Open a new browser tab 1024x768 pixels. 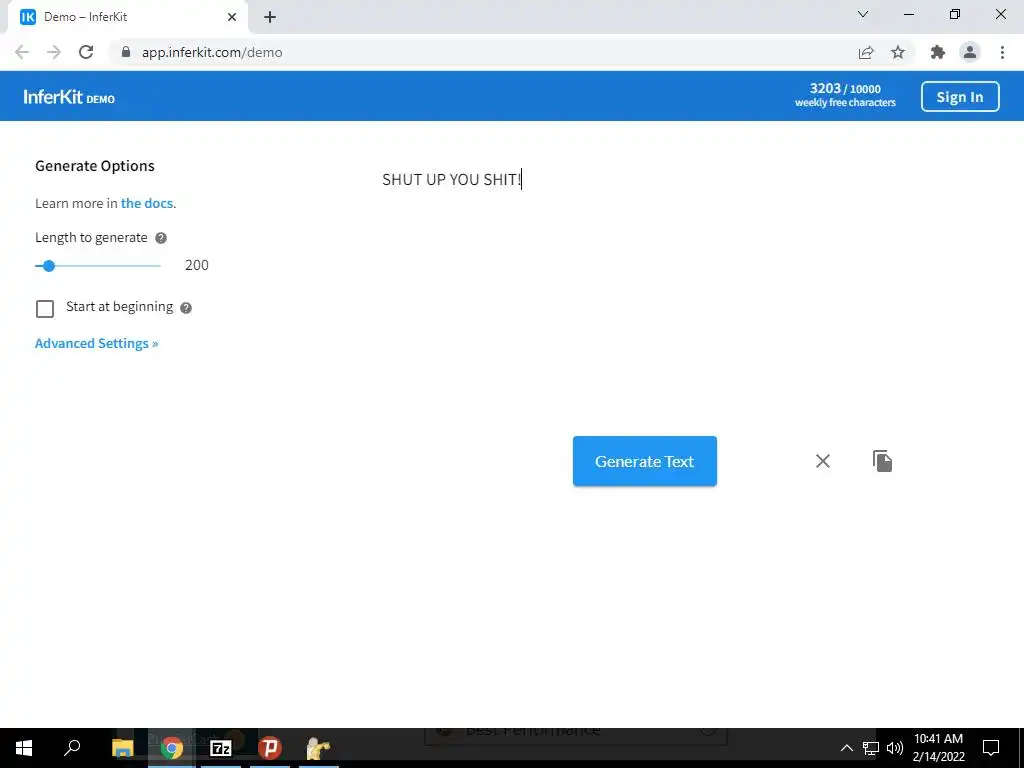tap(270, 17)
